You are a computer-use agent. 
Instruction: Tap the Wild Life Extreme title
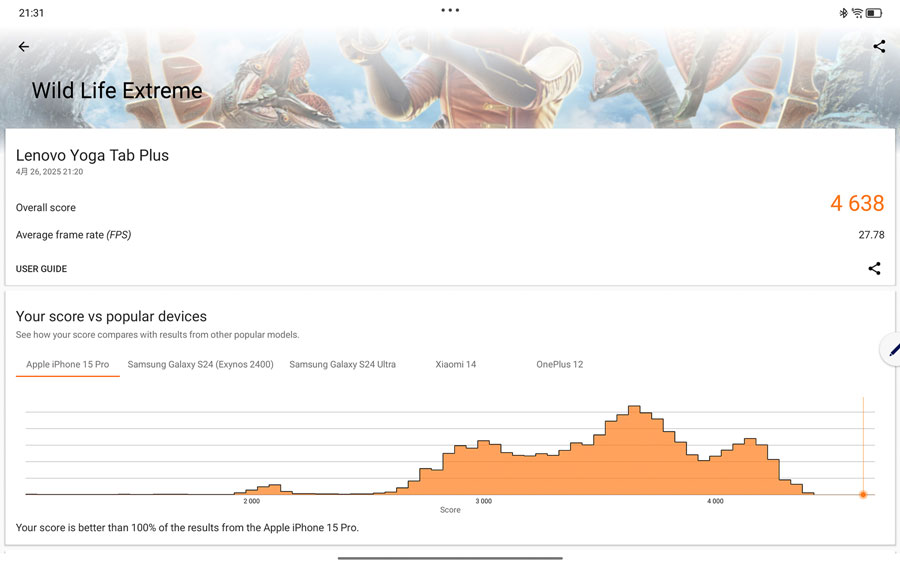click(117, 91)
